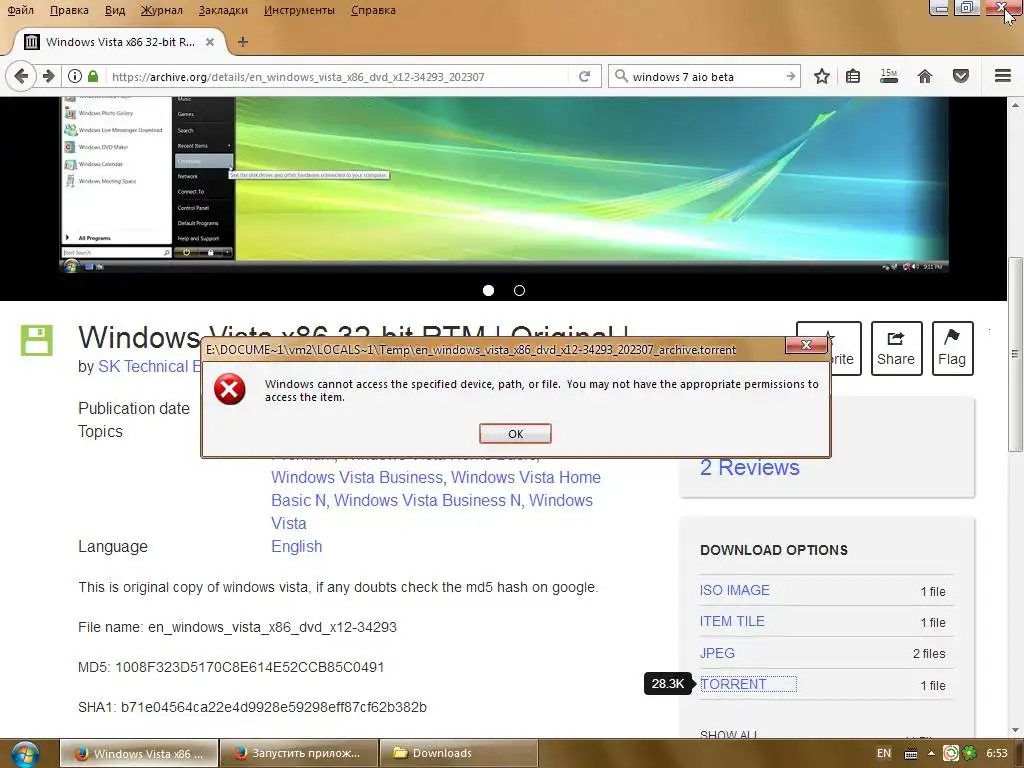Open the Вид menu
This screenshot has width=1024, height=768.
(115, 10)
